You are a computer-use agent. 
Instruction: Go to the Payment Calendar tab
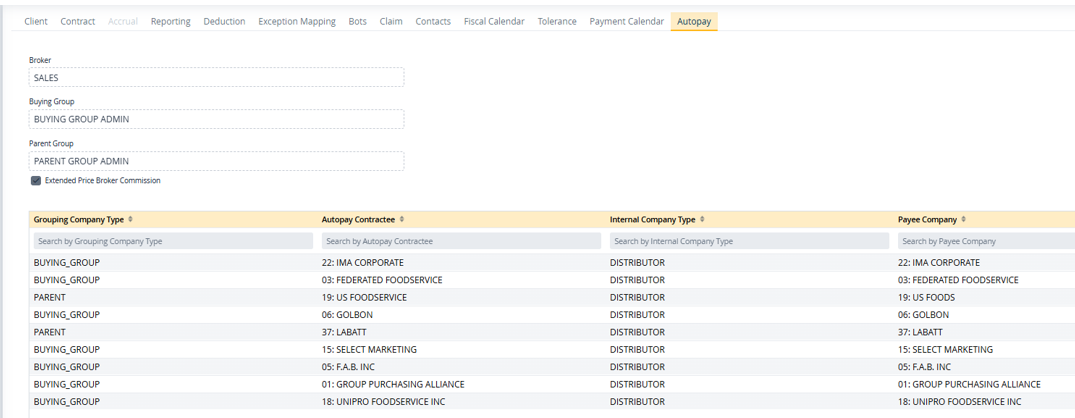click(x=626, y=21)
